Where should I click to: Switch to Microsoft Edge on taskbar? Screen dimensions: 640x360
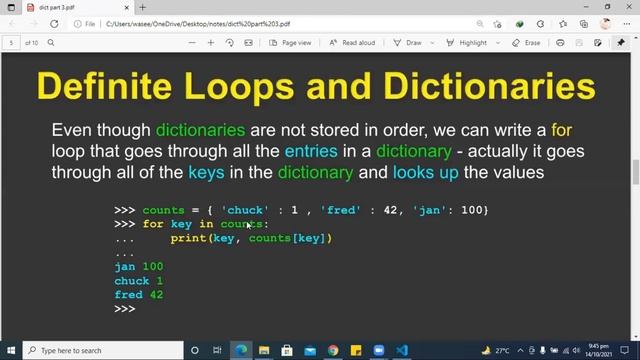click(x=241, y=350)
